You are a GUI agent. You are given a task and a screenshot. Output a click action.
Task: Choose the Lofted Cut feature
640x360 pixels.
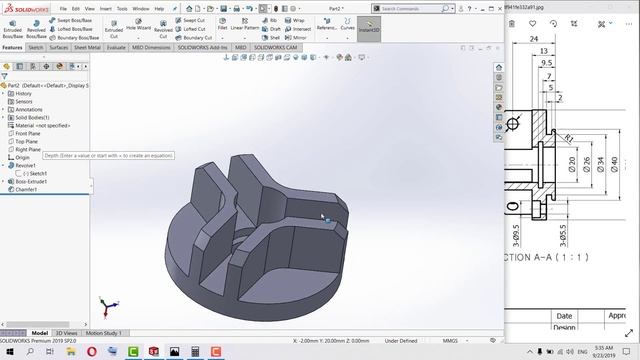click(x=190, y=29)
